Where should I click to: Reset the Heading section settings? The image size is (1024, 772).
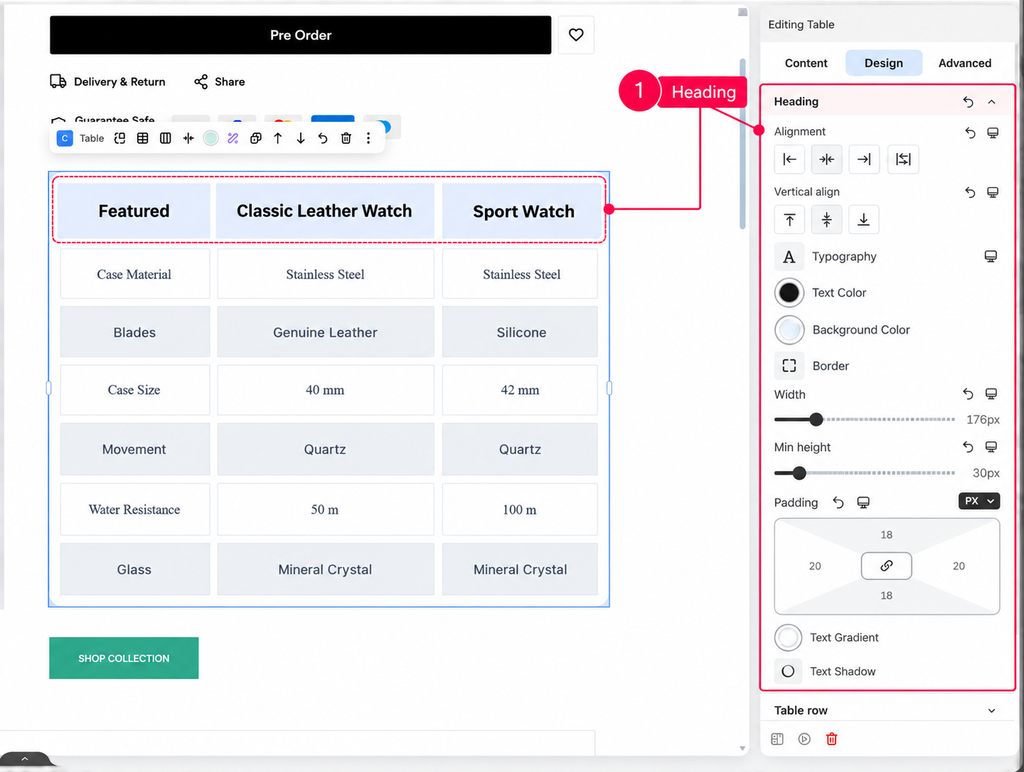pyautogui.click(x=968, y=102)
